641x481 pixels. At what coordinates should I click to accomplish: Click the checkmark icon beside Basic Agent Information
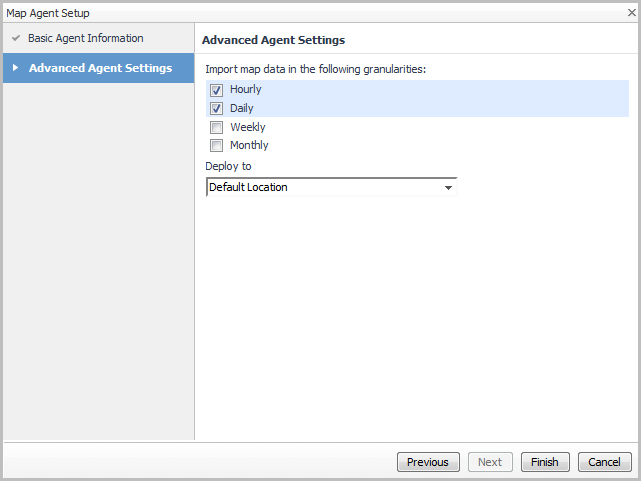point(15,39)
